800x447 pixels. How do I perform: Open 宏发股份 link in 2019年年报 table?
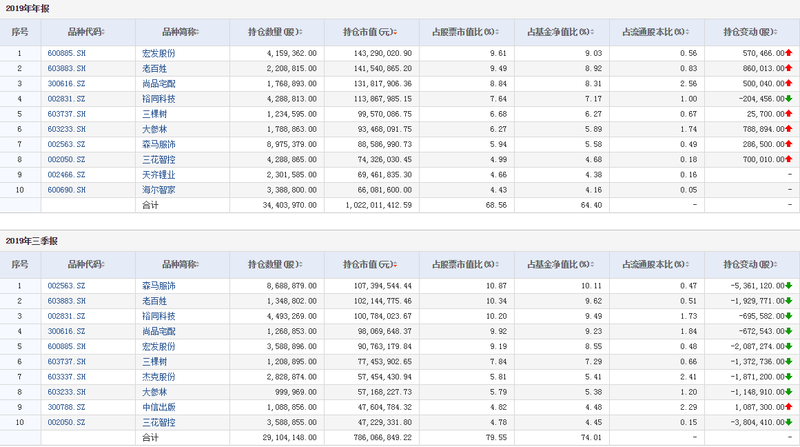(x=159, y=53)
